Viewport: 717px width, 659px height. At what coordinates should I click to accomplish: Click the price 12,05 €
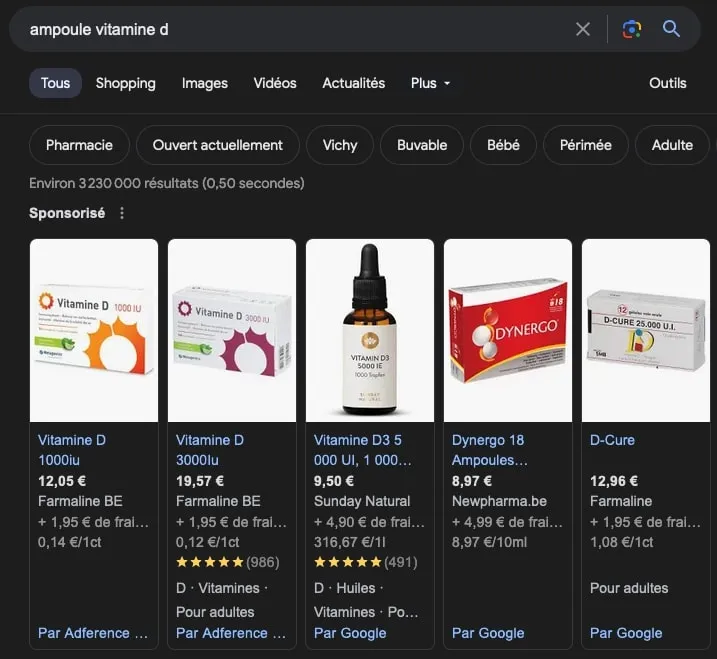coord(62,481)
